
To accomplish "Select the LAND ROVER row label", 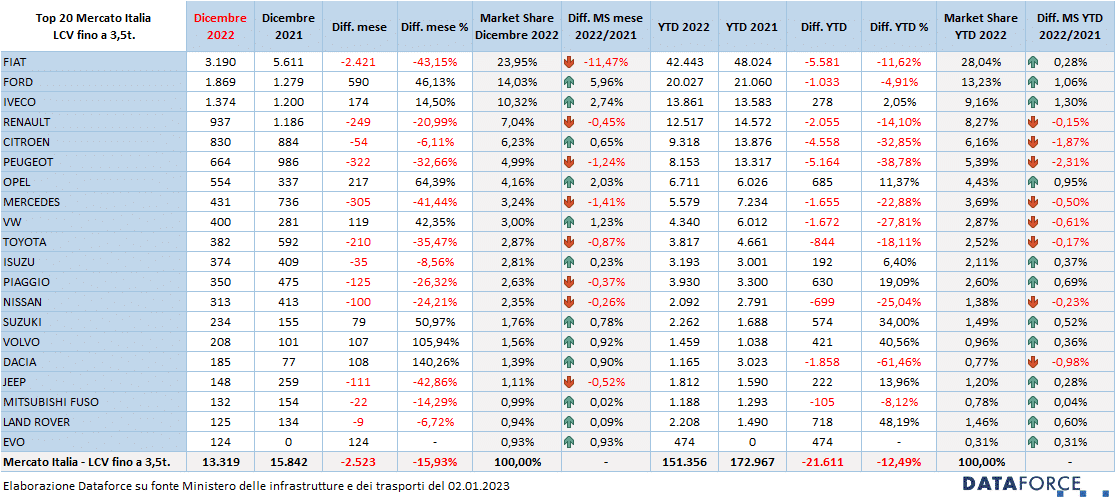I will click(93, 422).
